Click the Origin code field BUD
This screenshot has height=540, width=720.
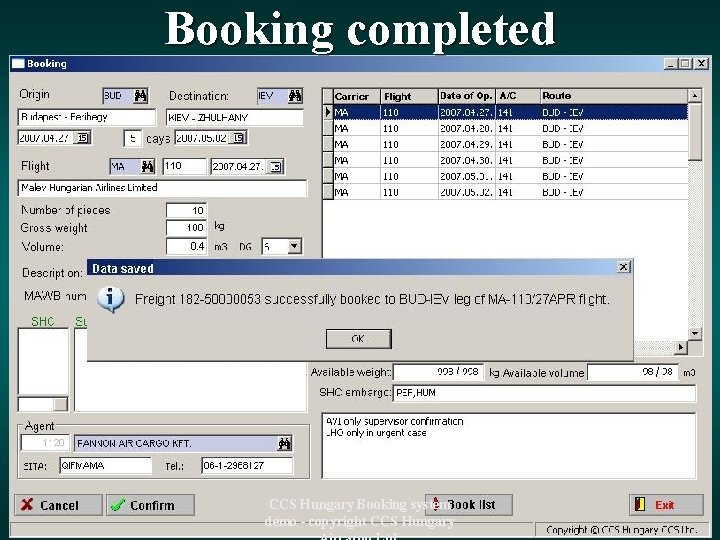tap(118, 96)
